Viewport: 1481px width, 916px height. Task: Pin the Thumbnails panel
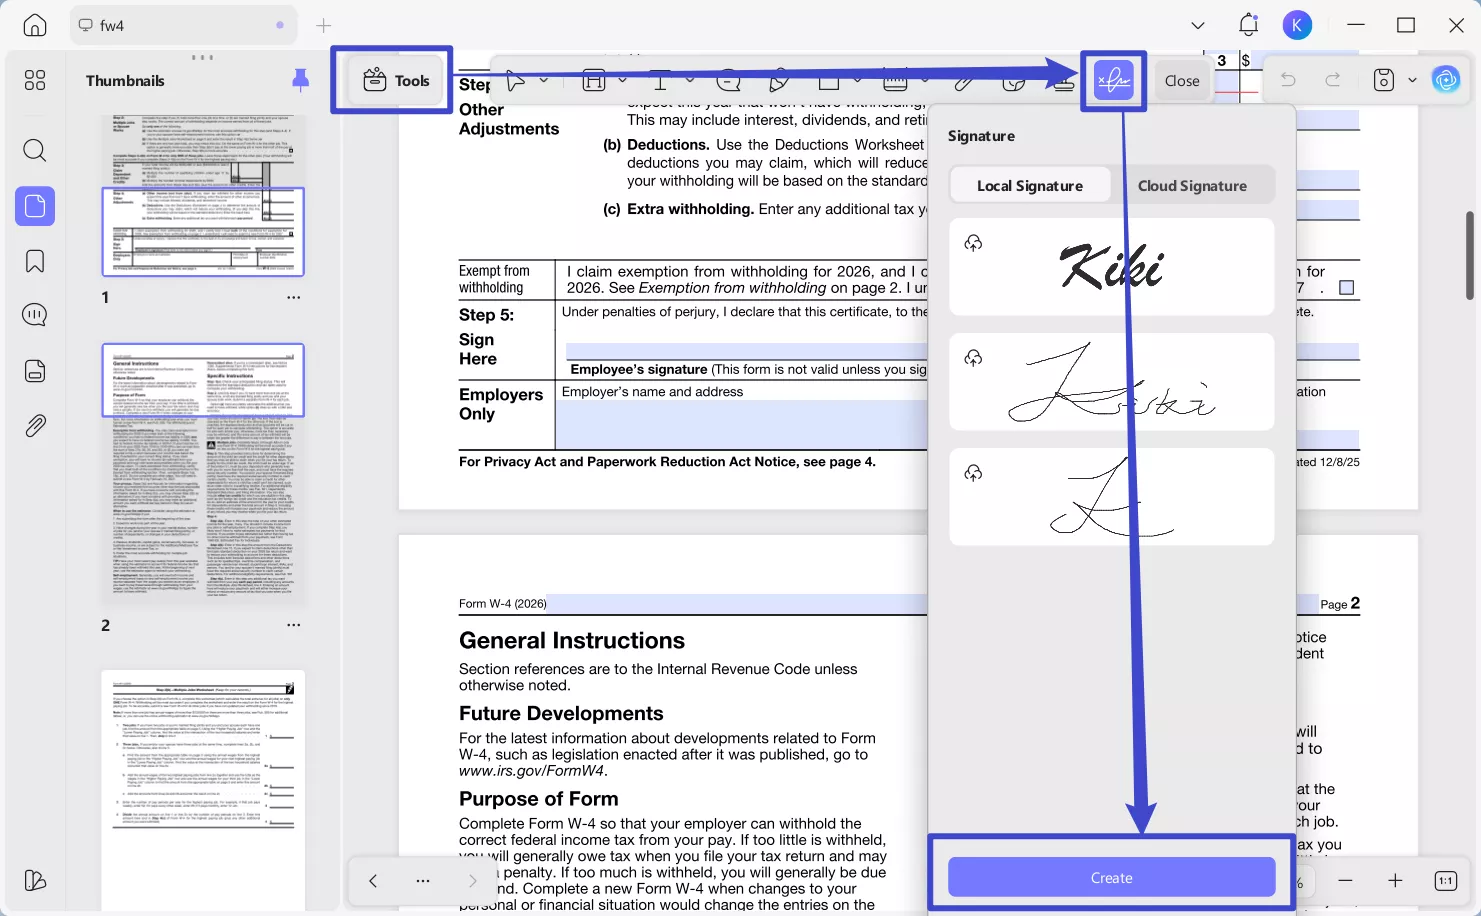coord(300,80)
